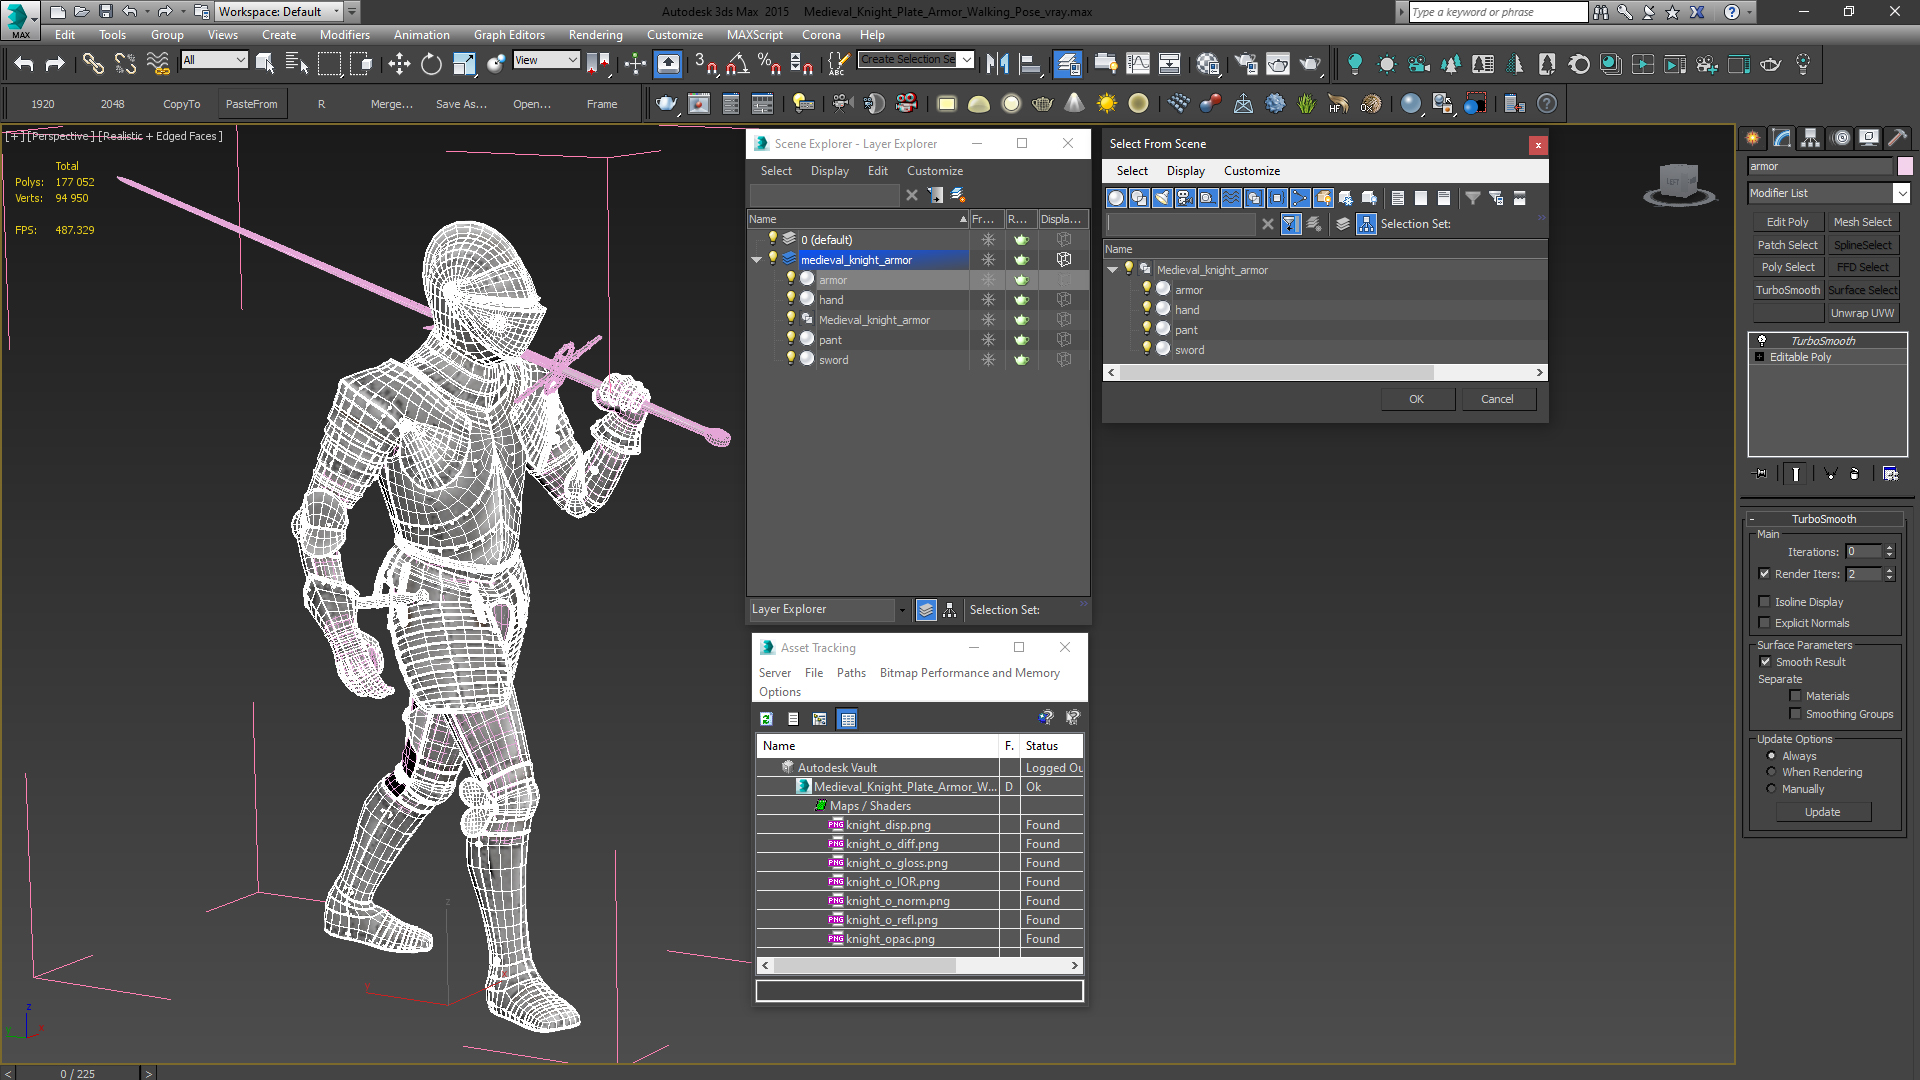Click the pink object color swatch

coord(1905,166)
